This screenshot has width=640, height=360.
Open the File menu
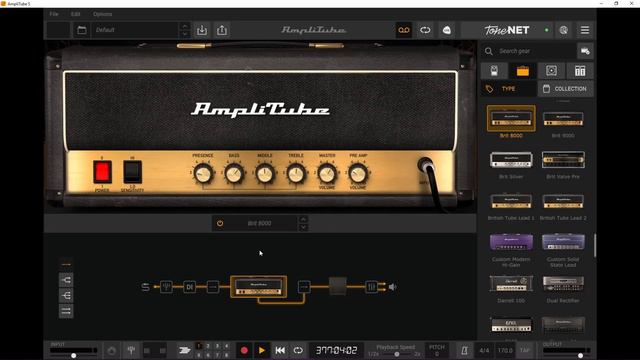pos(54,14)
